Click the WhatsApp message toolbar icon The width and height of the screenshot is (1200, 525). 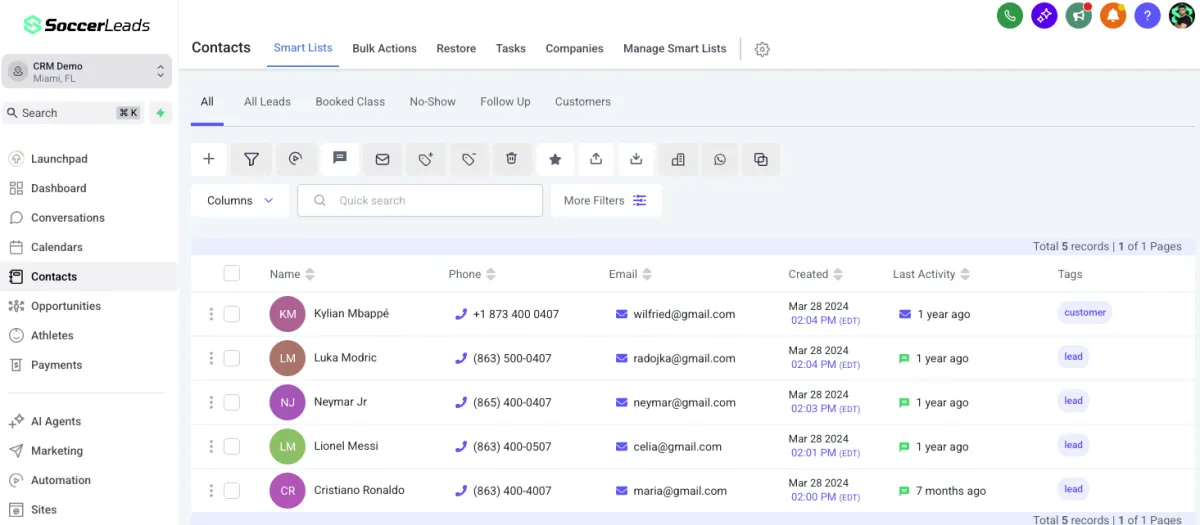click(x=720, y=159)
